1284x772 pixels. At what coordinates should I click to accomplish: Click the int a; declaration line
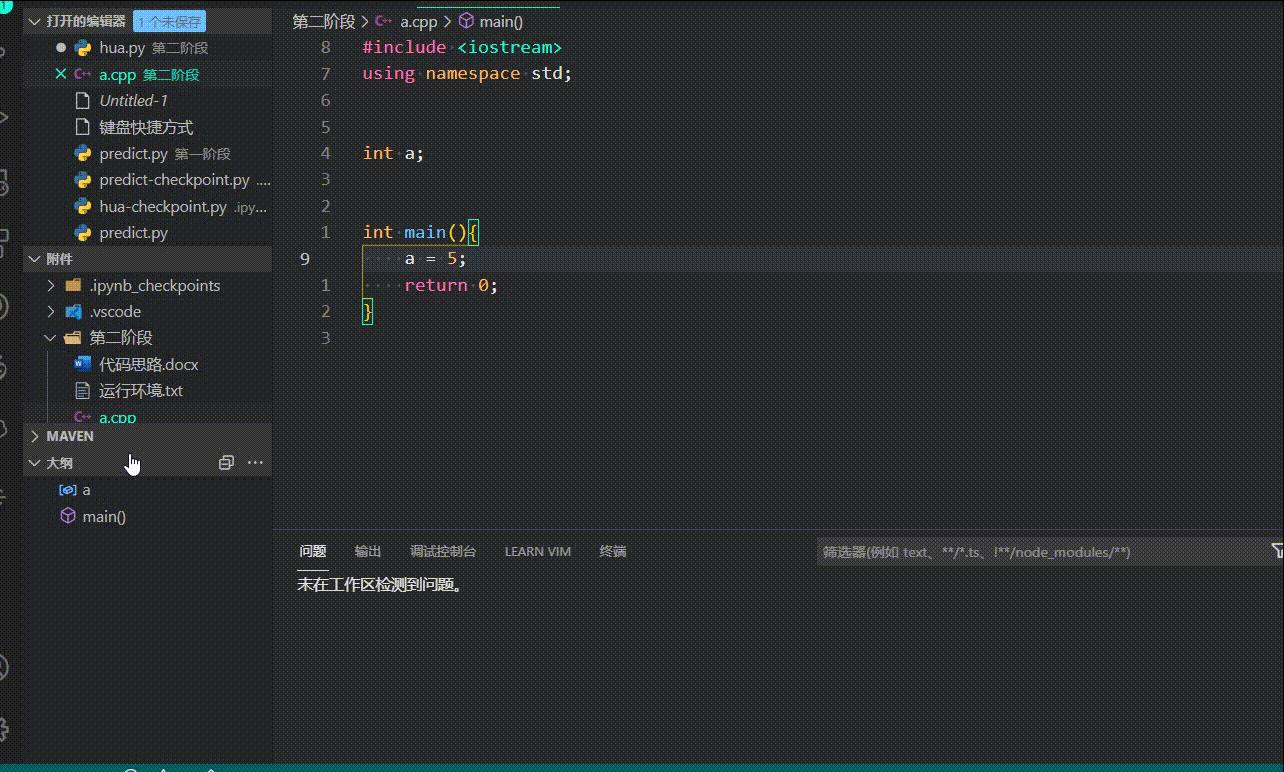pyautogui.click(x=393, y=153)
